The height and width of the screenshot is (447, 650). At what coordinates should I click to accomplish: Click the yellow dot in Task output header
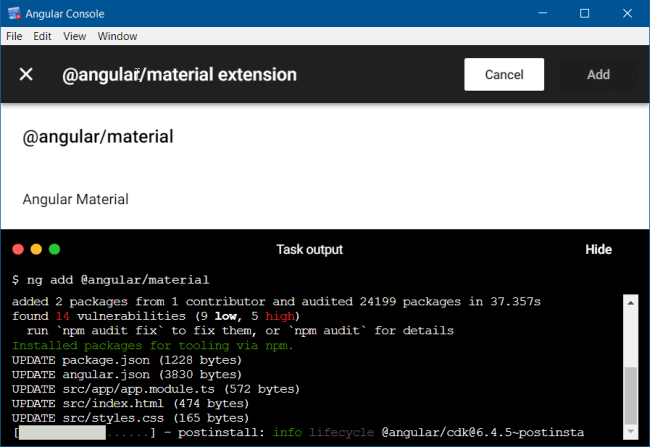pyautogui.click(x=36, y=249)
